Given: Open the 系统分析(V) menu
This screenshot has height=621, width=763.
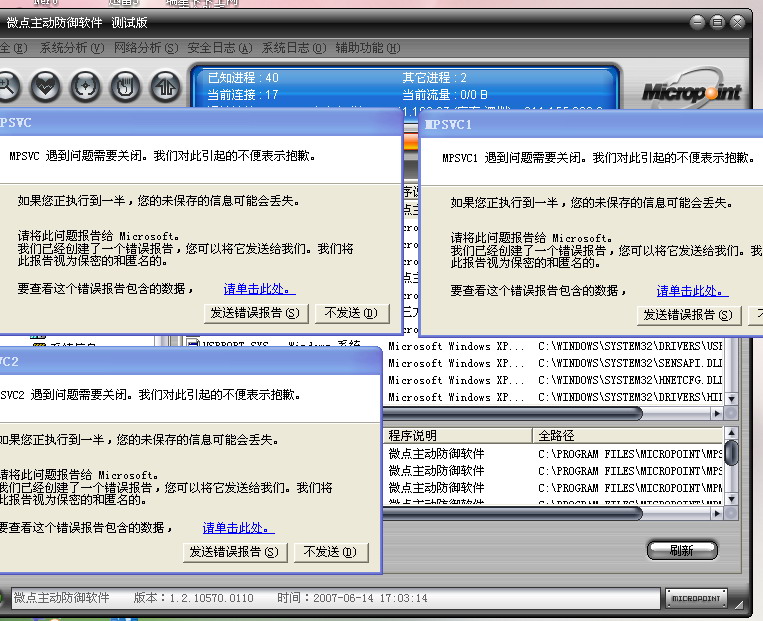Looking at the screenshot, I should click(72, 48).
